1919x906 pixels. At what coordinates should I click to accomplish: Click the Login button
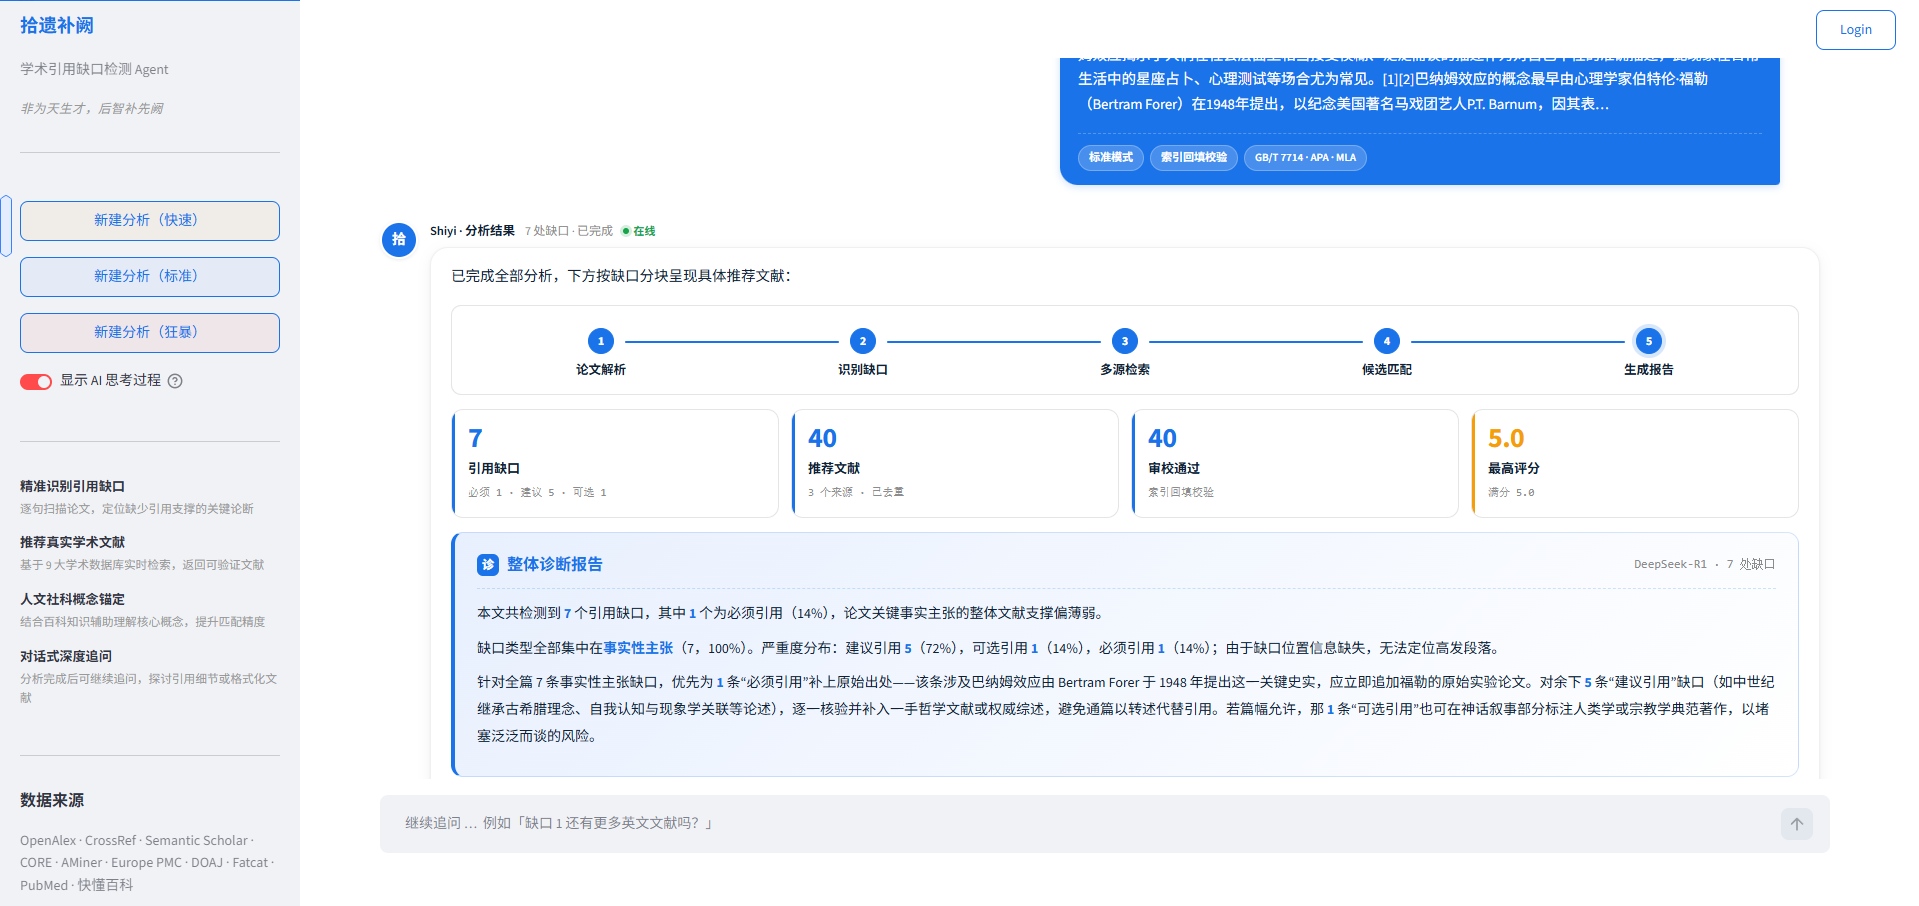click(x=1855, y=30)
